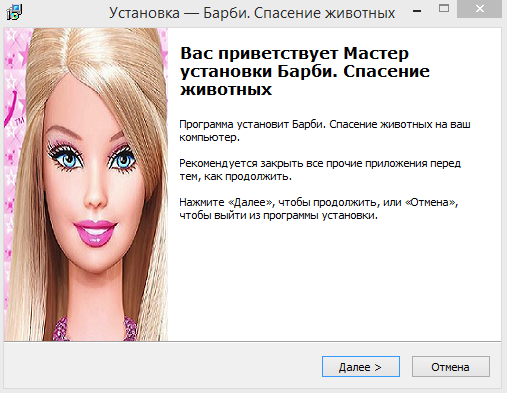
Task: Click text 'Нажмите «Далее», чтобы продолжить'
Action: [278, 202]
